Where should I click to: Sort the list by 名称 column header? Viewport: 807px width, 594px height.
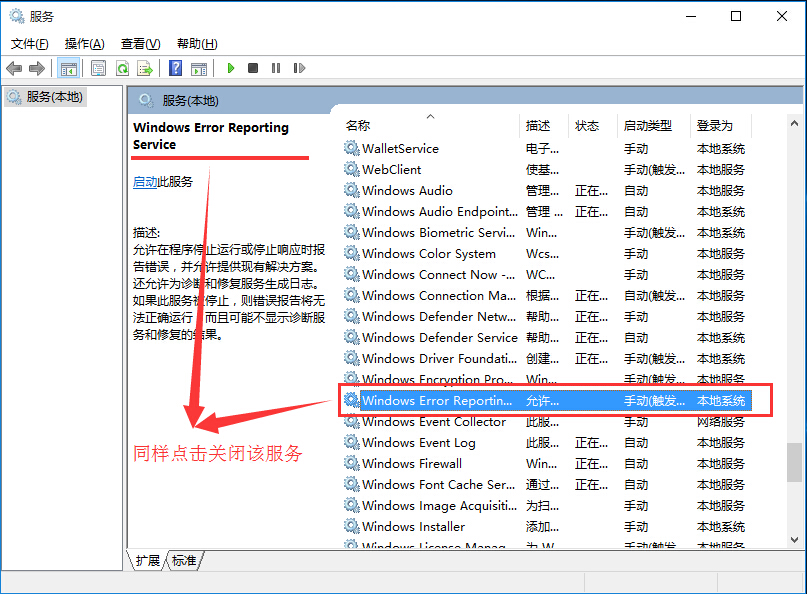tap(358, 126)
